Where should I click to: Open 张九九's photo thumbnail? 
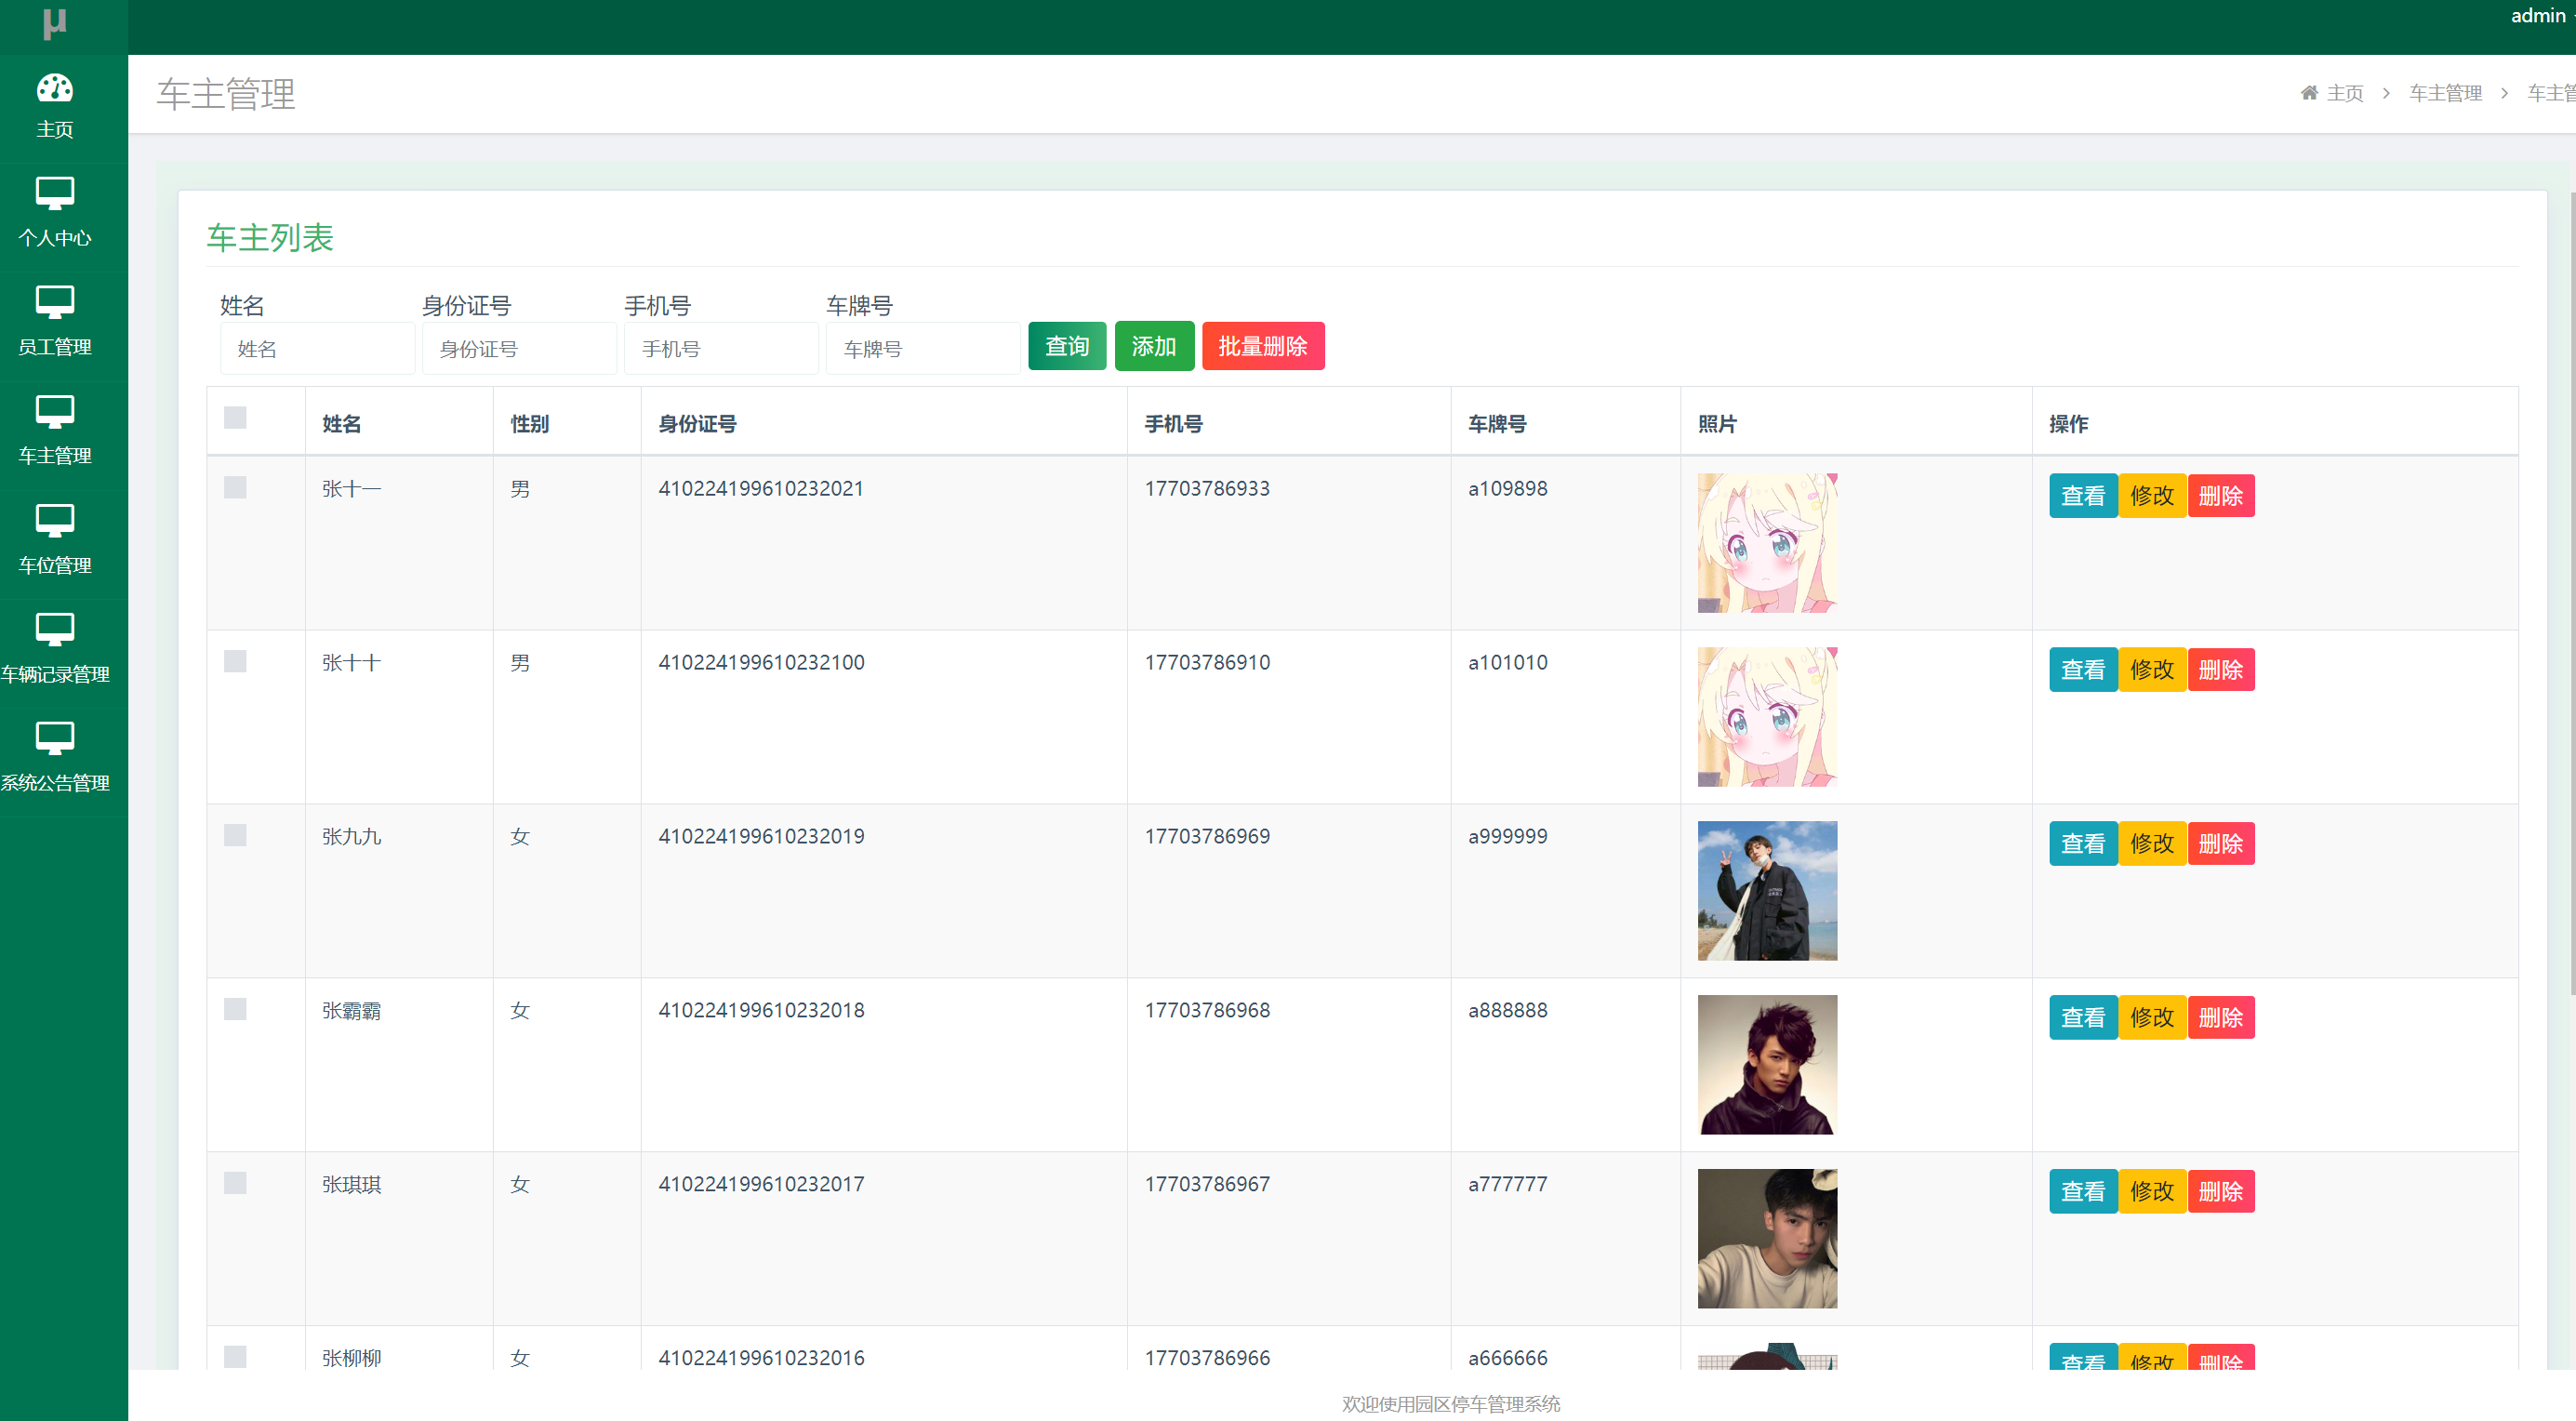pos(1767,891)
